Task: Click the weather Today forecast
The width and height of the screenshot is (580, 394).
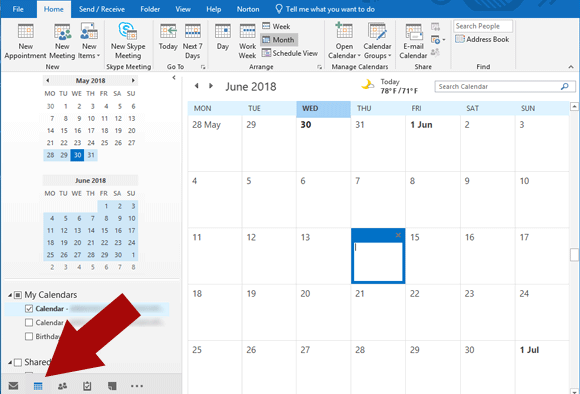Action: pyautogui.click(x=390, y=86)
